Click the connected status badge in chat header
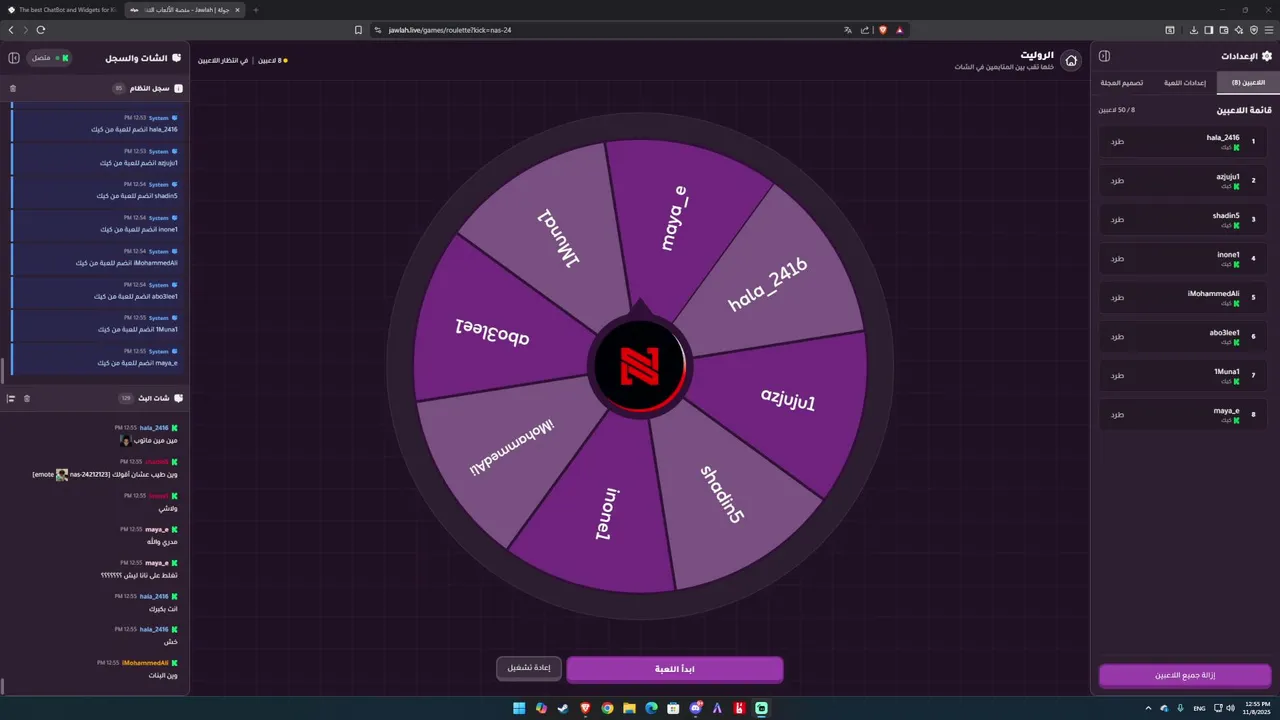Image resolution: width=1280 pixels, height=720 pixels. click(49, 58)
